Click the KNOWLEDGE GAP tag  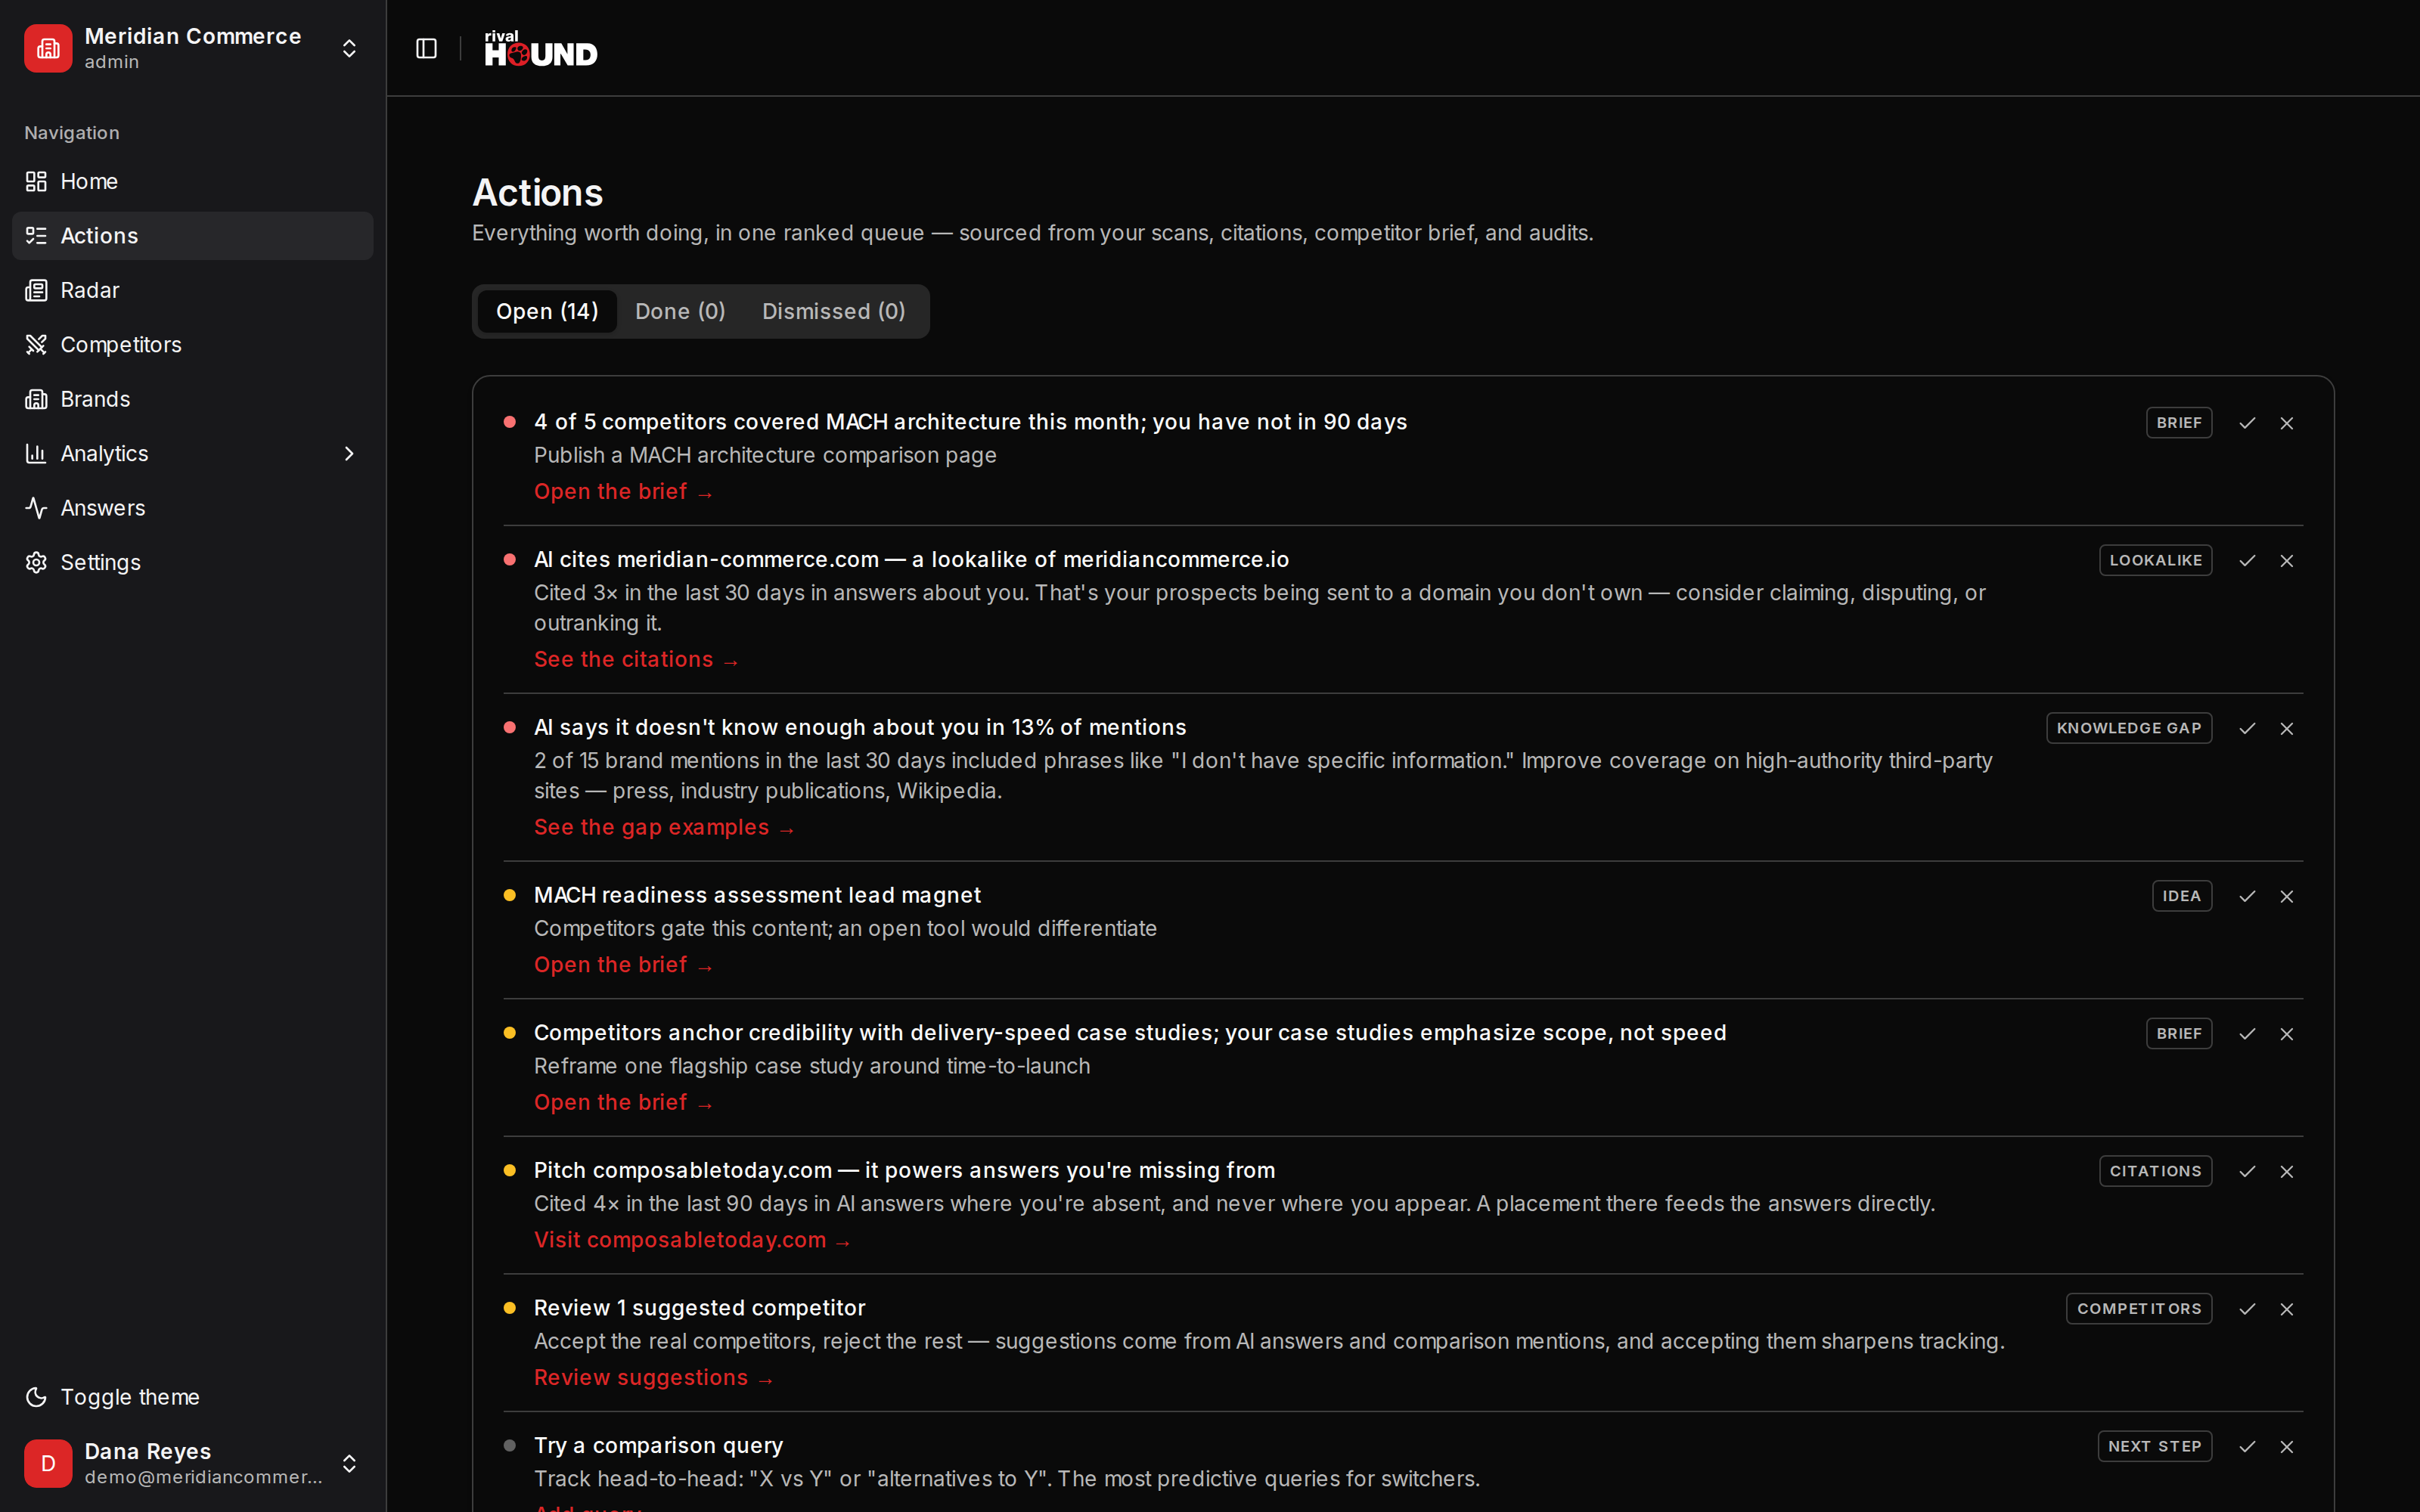pos(2129,729)
